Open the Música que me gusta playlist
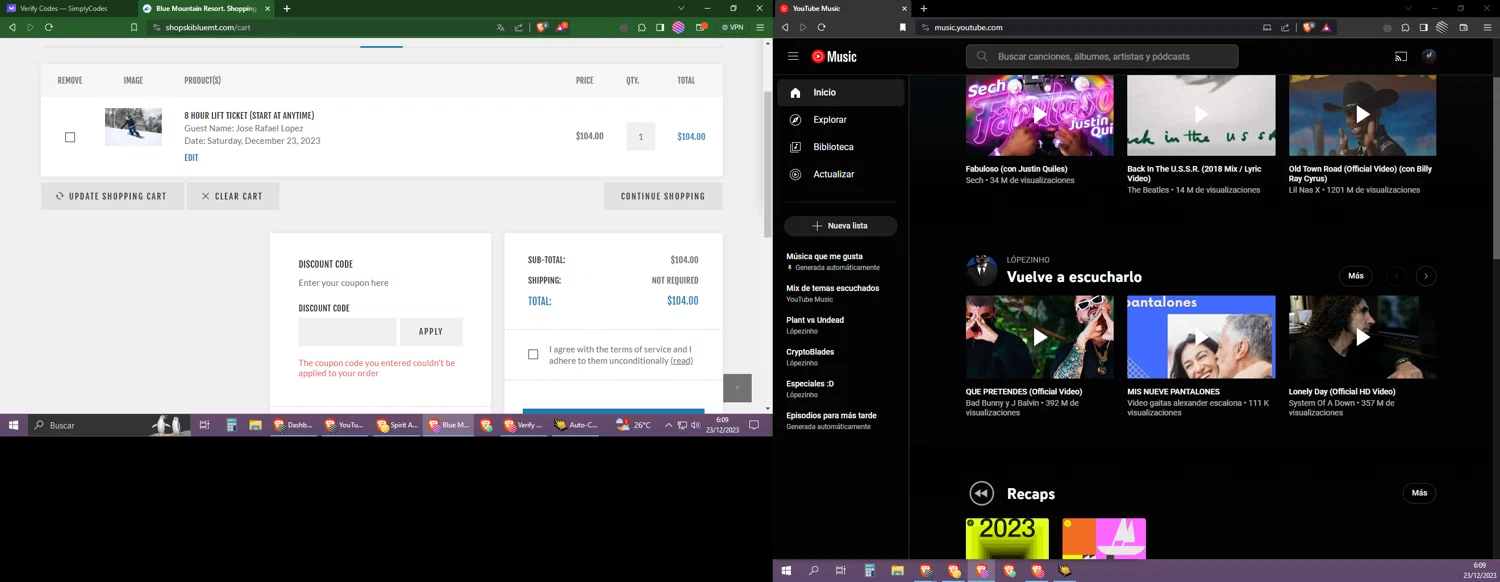The height and width of the screenshot is (582, 1500). 841,262
